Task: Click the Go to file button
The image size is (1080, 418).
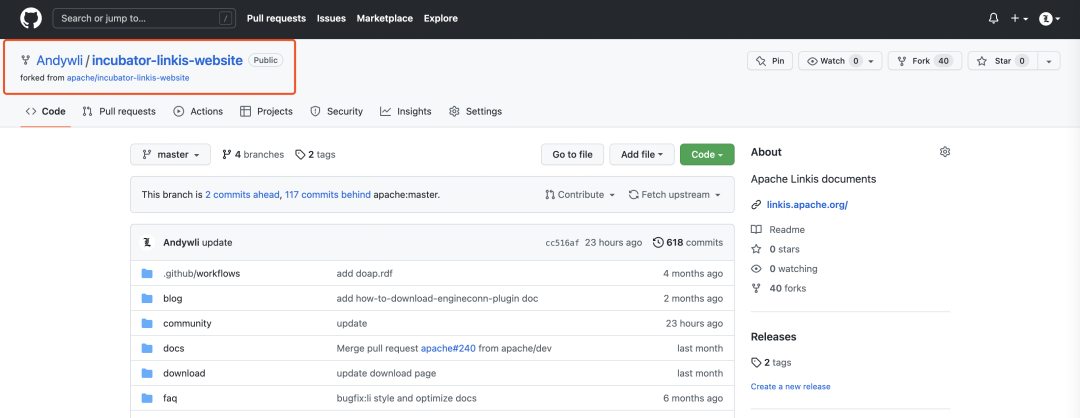Action: click(x=572, y=155)
